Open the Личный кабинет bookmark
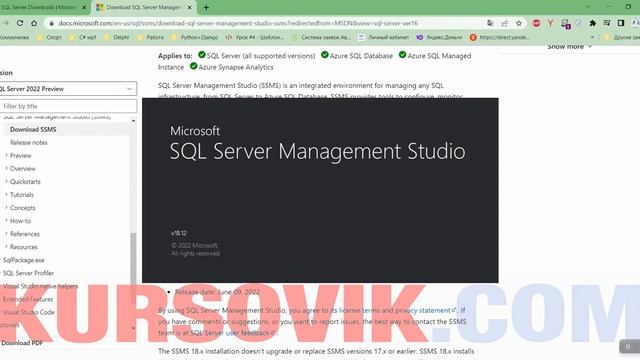 point(383,37)
